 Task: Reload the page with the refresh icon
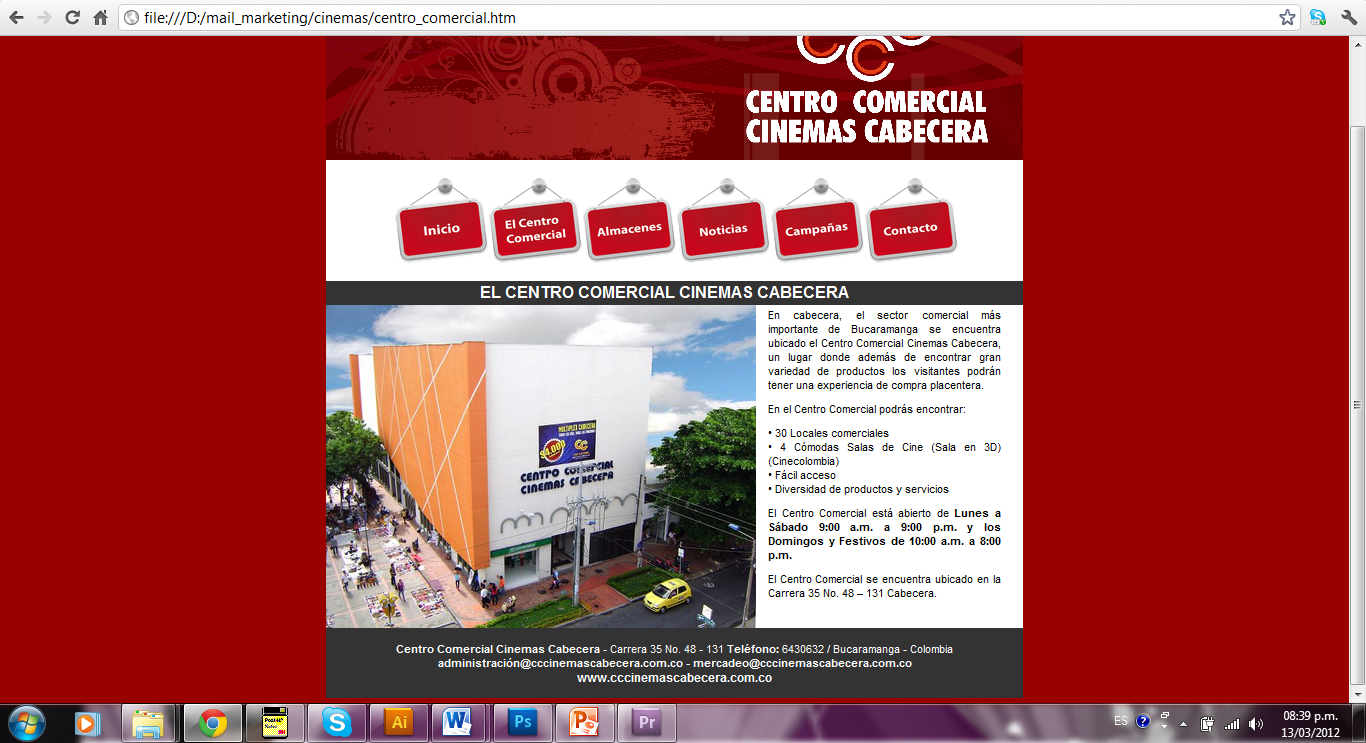coord(72,17)
